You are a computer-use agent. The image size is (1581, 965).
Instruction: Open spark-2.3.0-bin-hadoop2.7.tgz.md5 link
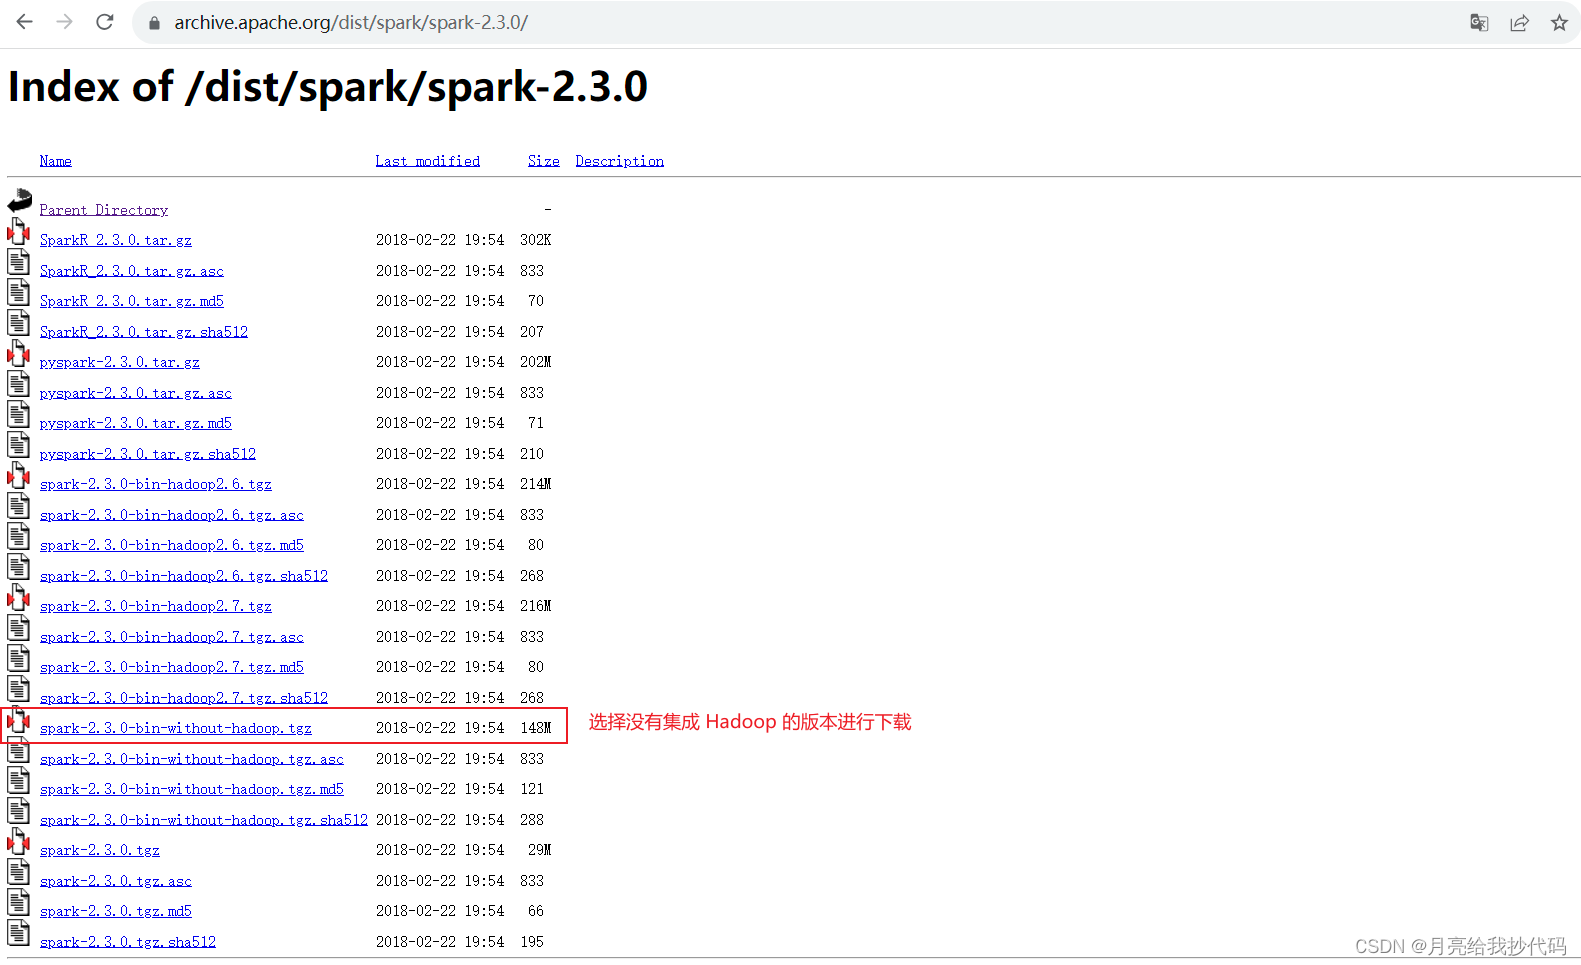pyautogui.click(x=172, y=667)
